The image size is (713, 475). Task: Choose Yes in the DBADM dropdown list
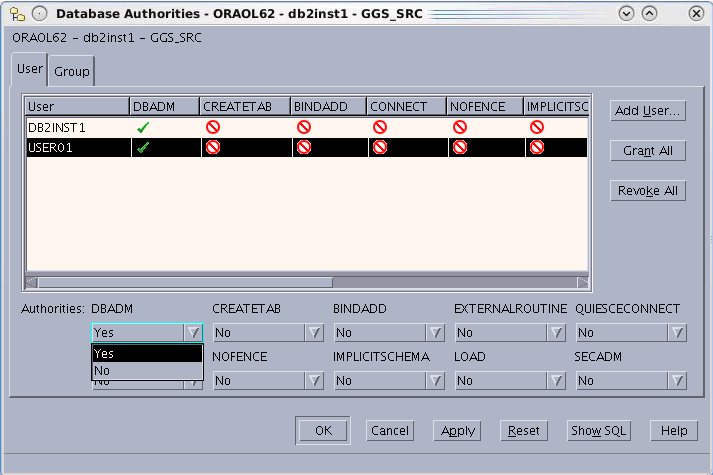pos(147,354)
